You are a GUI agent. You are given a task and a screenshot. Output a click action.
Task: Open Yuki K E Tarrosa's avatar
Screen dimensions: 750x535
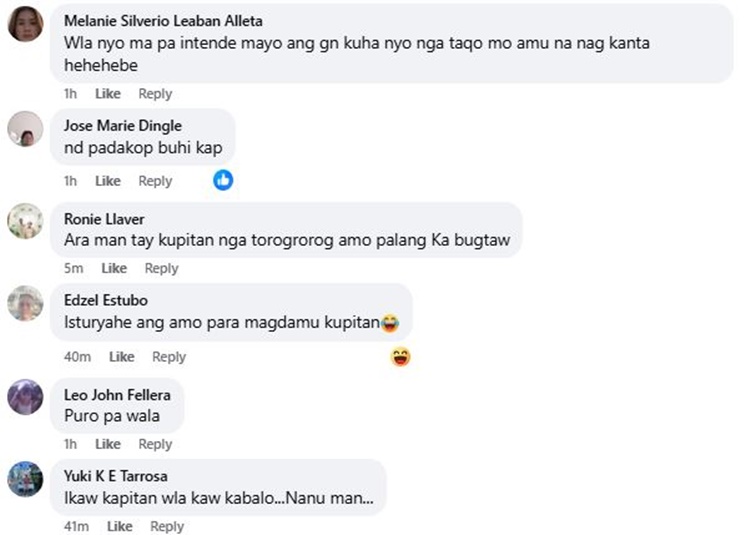[x=25, y=479]
